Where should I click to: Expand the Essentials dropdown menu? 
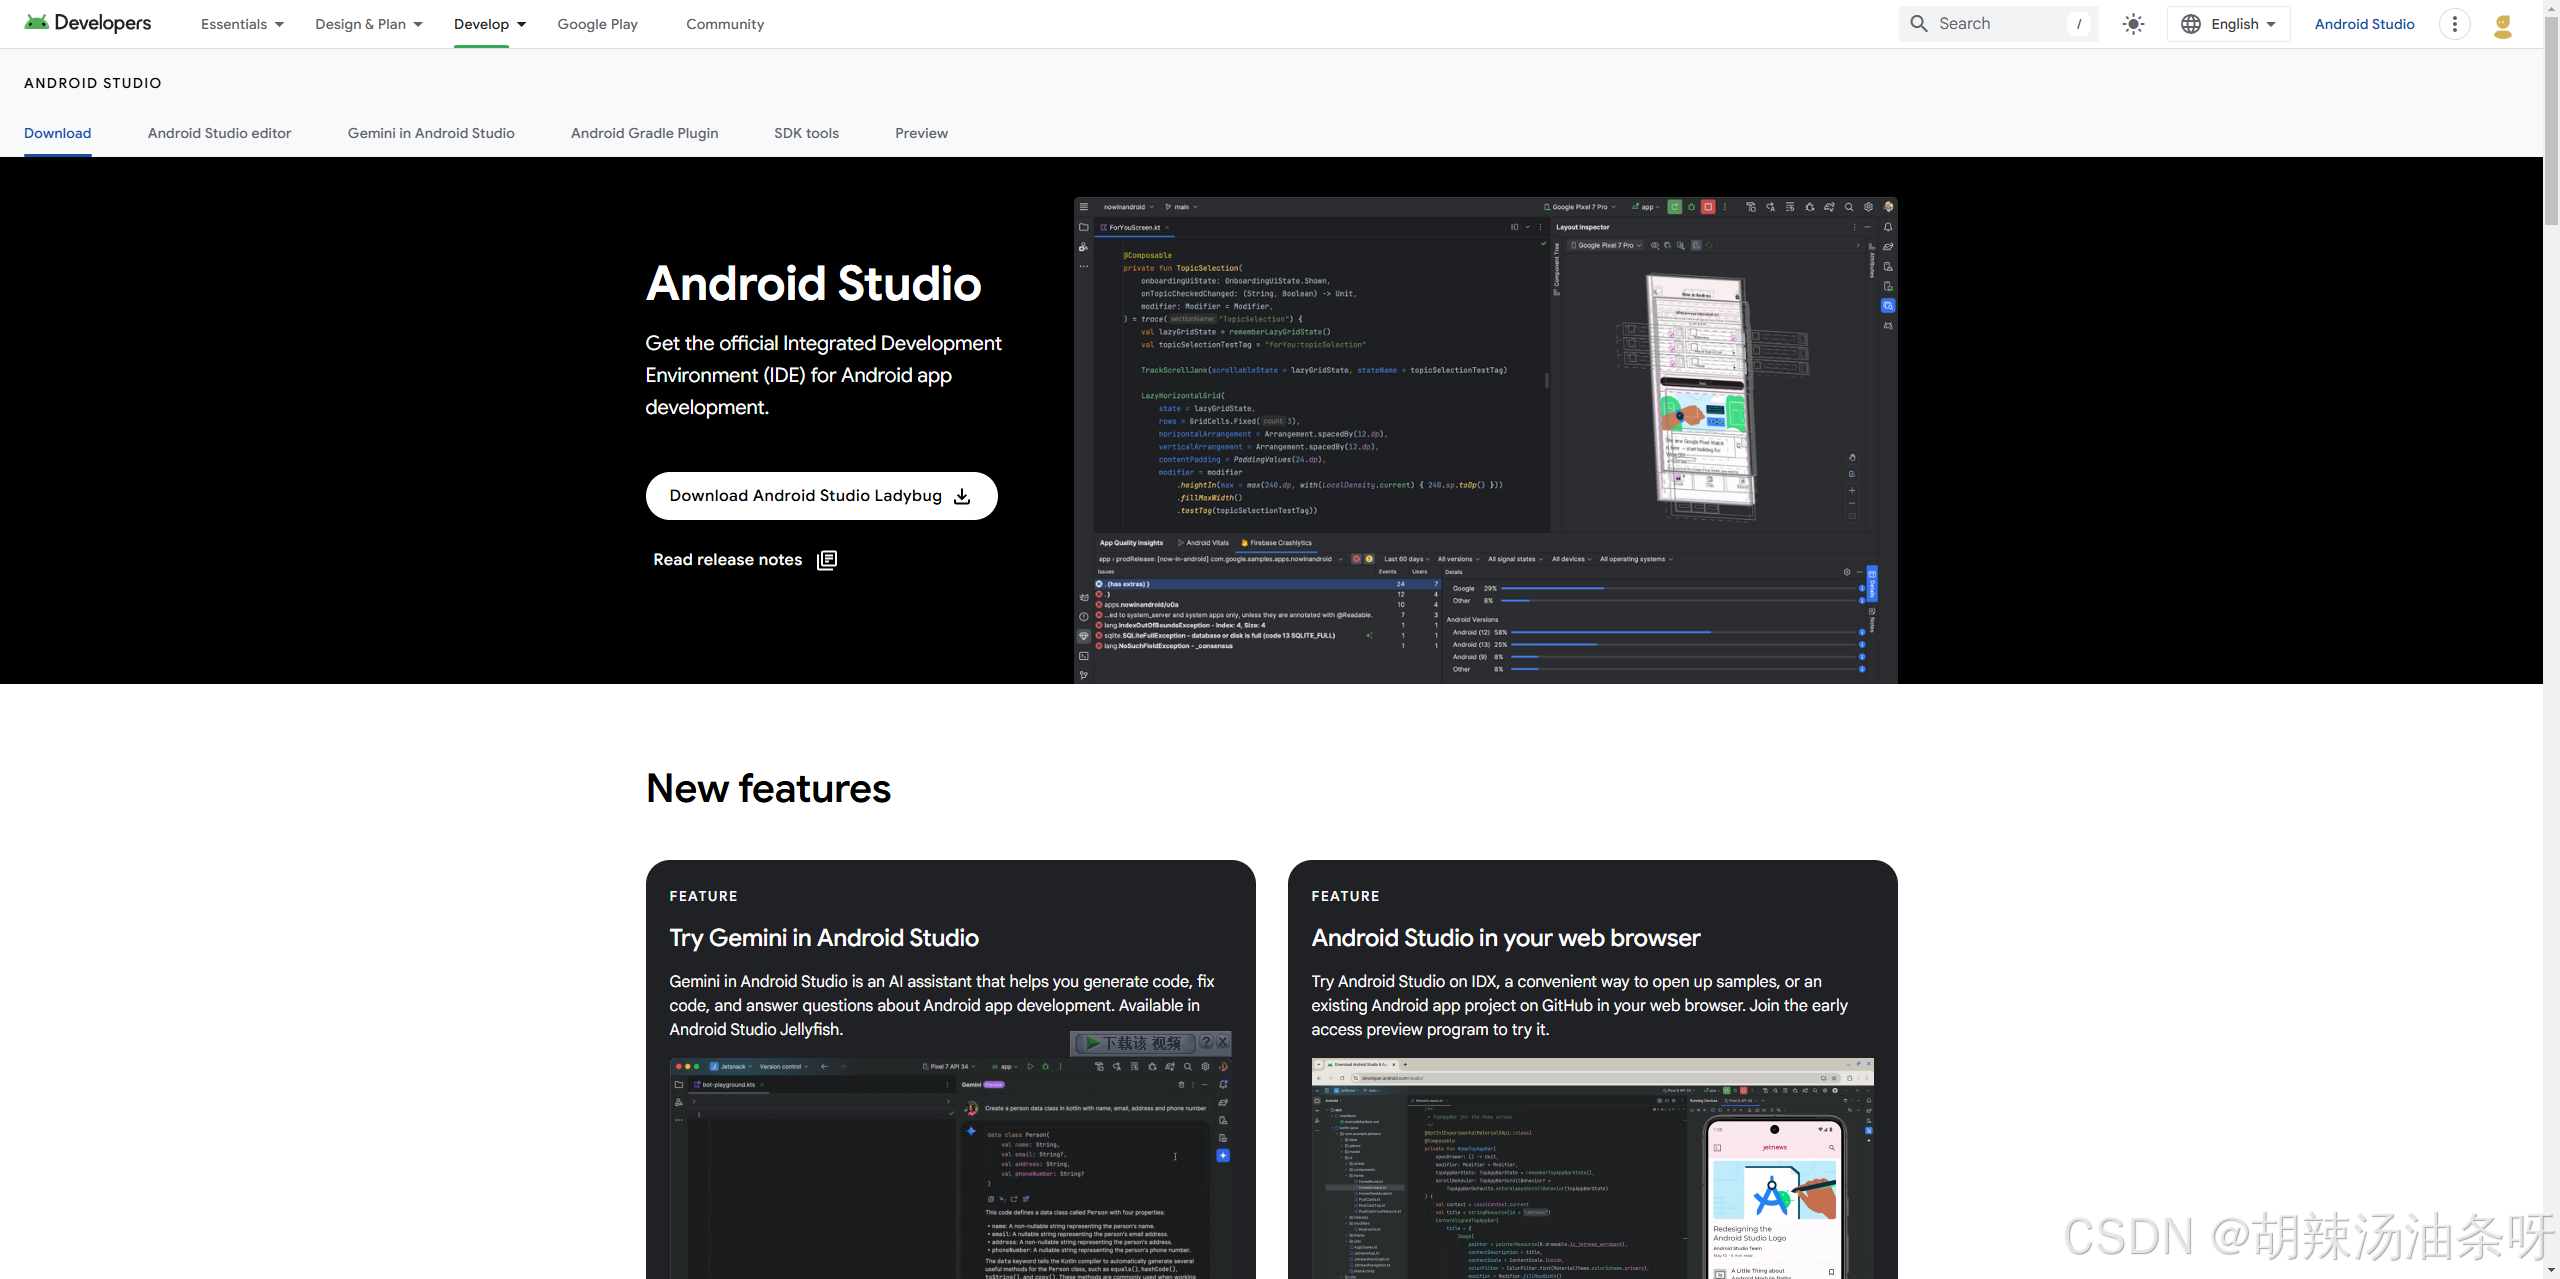pos(242,24)
